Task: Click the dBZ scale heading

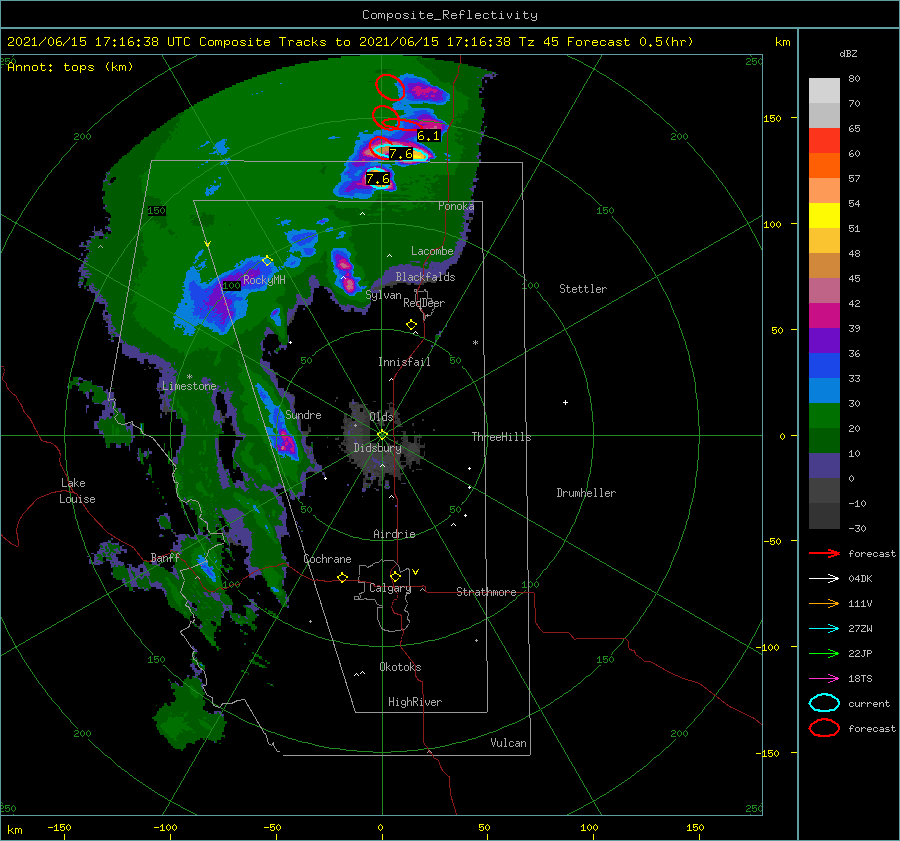Action: click(848, 53)
